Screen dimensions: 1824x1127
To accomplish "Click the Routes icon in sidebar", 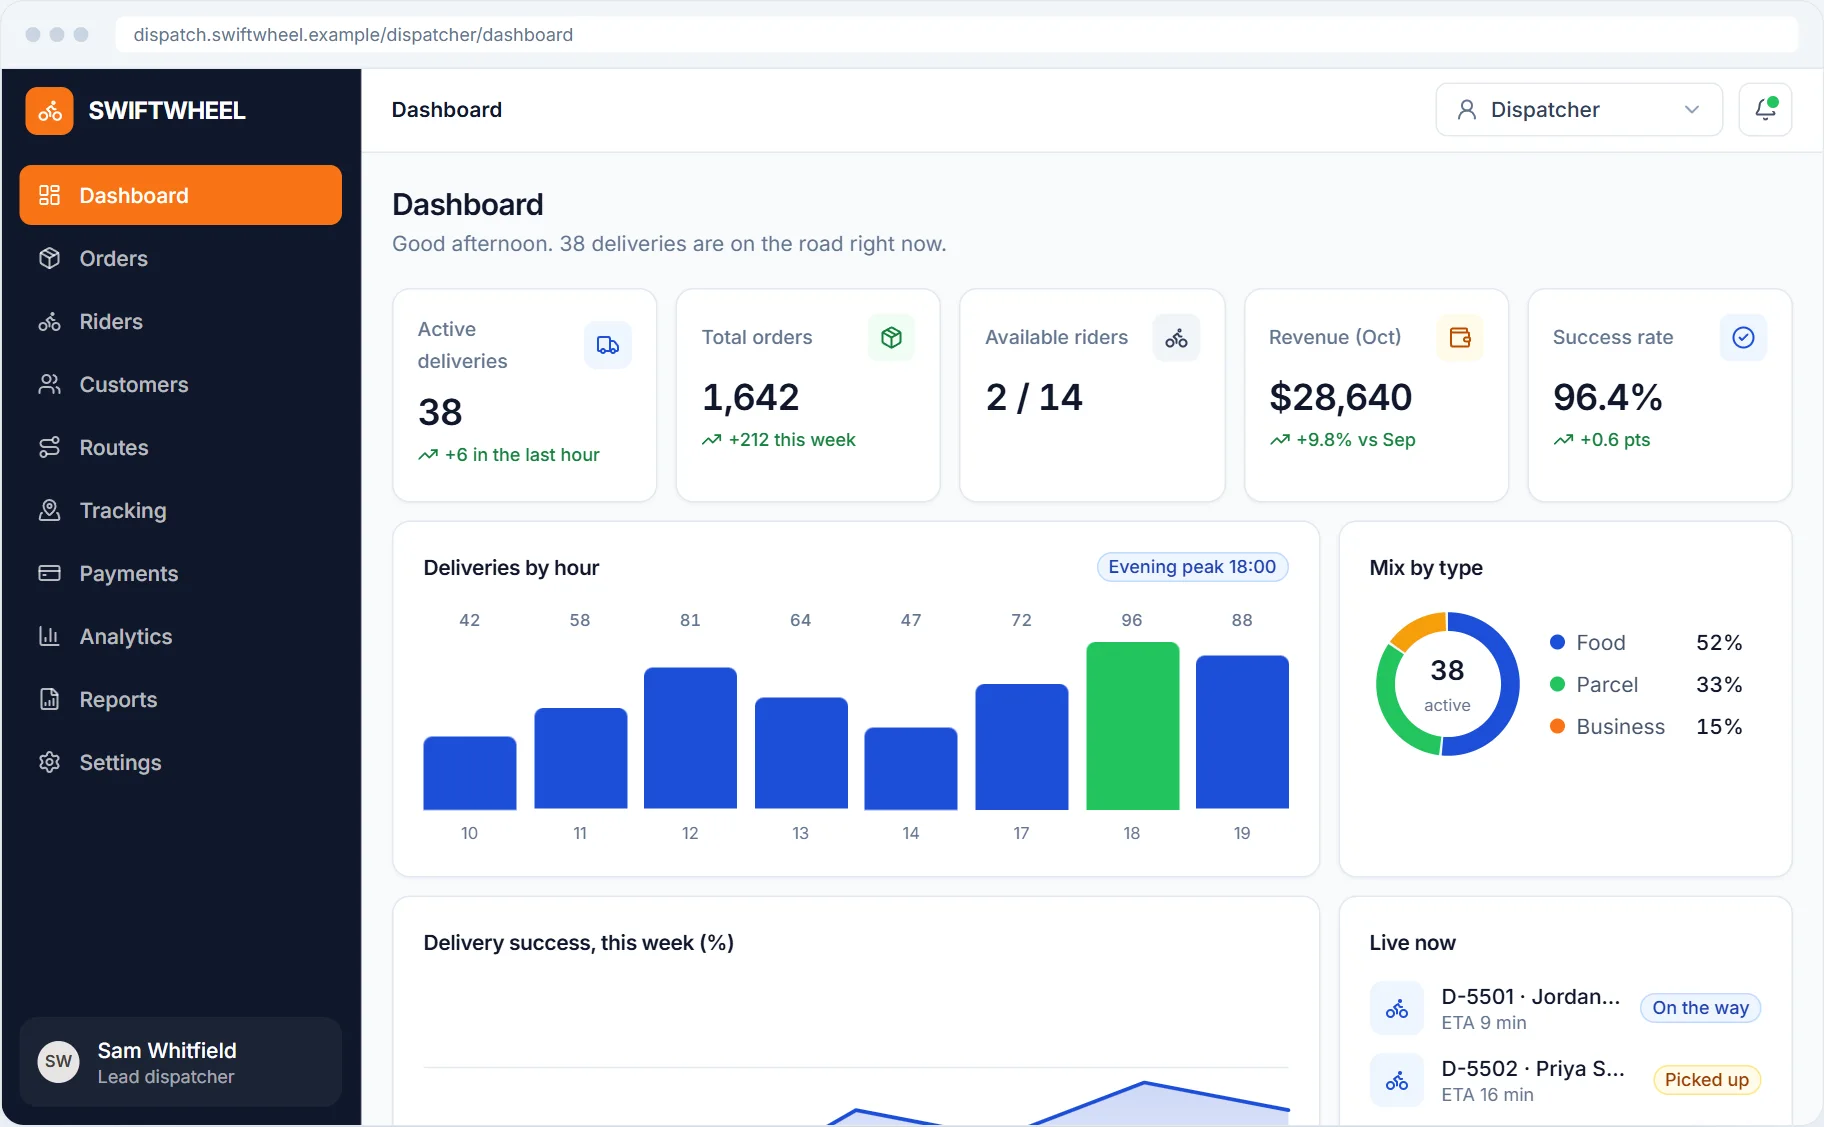I will click(x=49, y=447).
